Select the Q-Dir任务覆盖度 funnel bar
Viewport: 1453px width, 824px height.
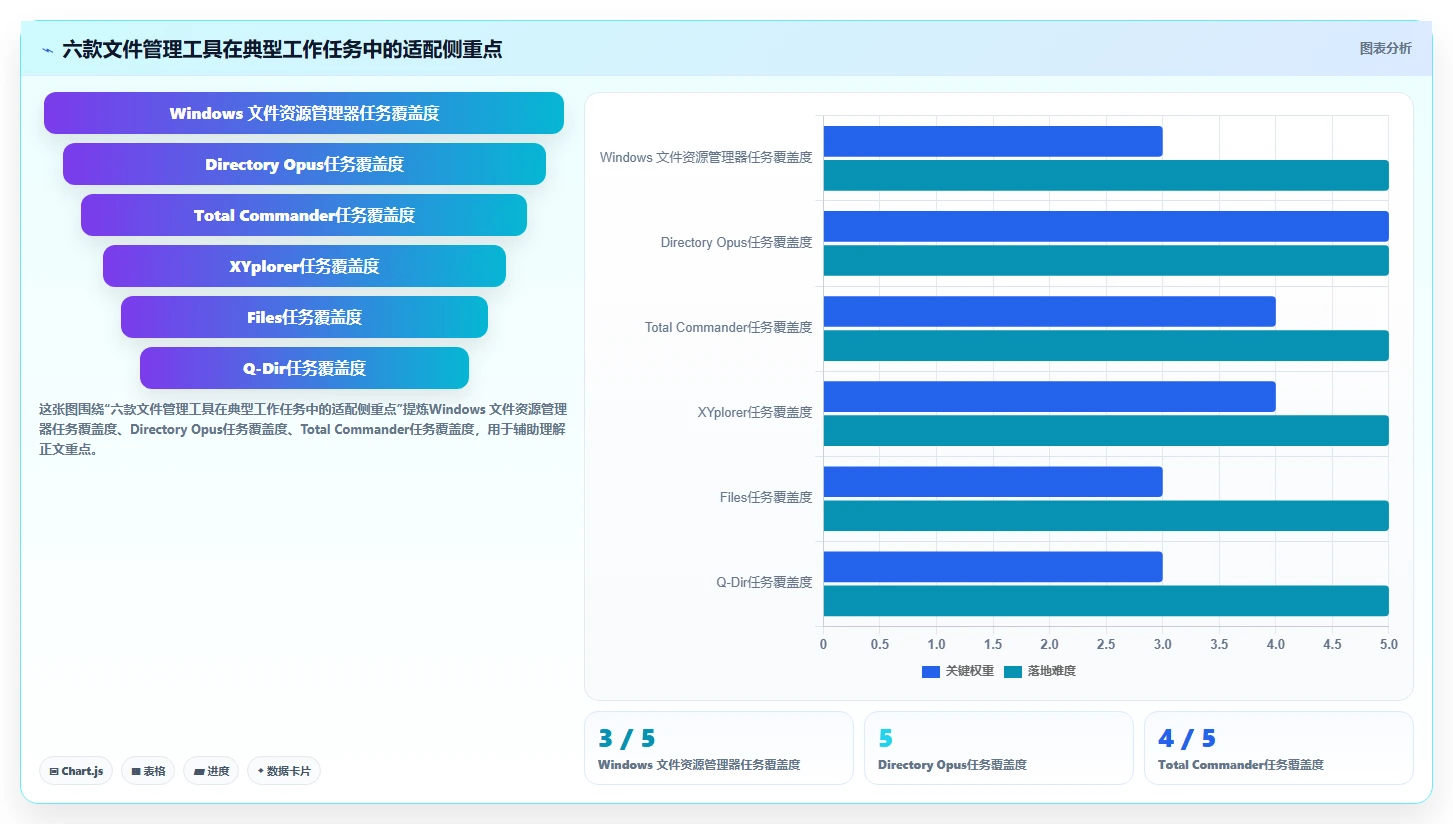[x=304, y=368]
